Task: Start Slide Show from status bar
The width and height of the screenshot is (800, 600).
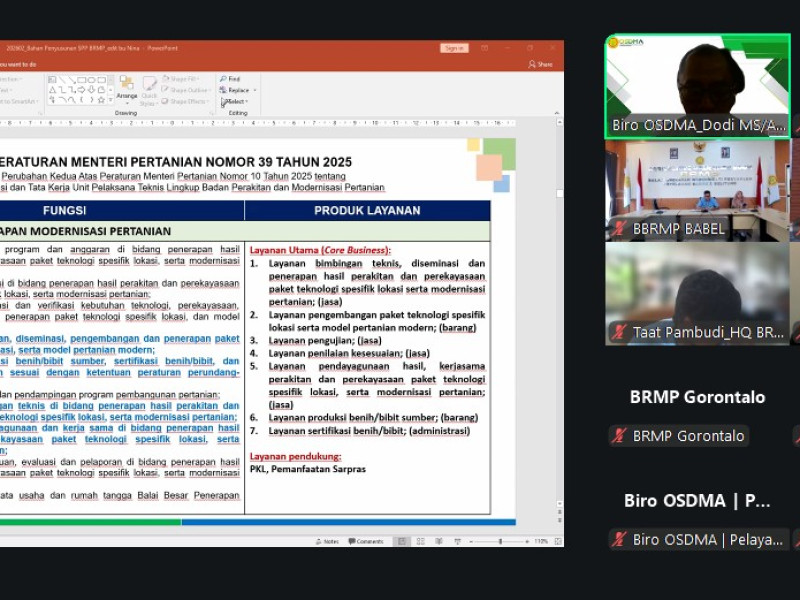Action: tap(455, 541)
